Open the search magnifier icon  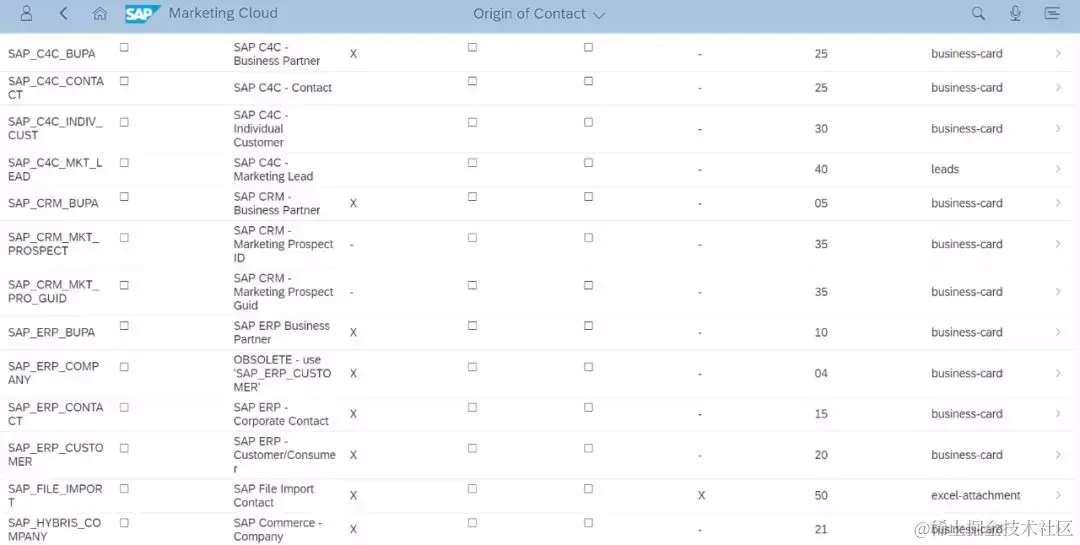pyautogui.click(x=978, y=13)
